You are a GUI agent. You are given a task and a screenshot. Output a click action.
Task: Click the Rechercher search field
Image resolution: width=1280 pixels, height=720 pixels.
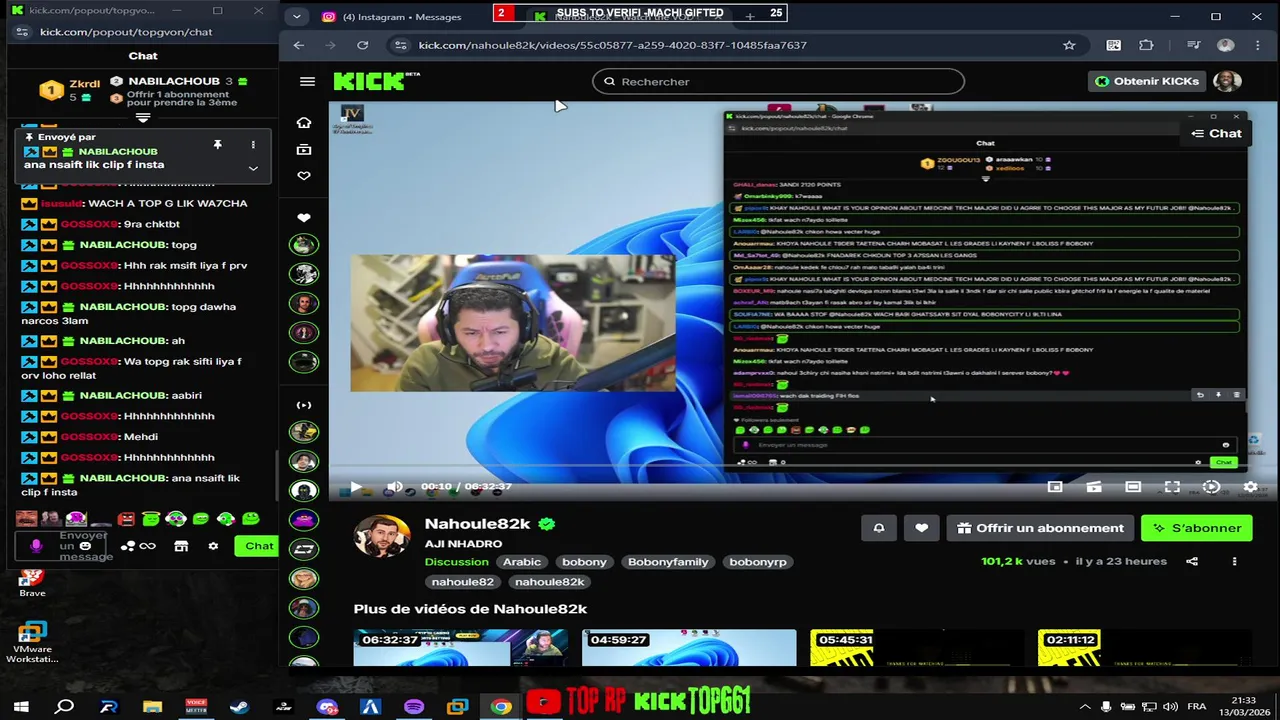[x=779, y=82]
